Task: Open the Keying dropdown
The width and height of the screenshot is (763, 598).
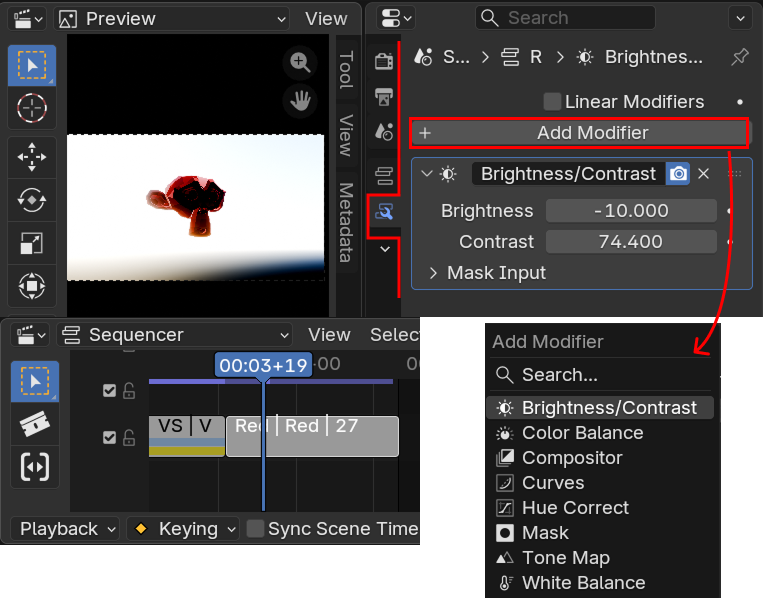Action: click(x=186, y=529)
